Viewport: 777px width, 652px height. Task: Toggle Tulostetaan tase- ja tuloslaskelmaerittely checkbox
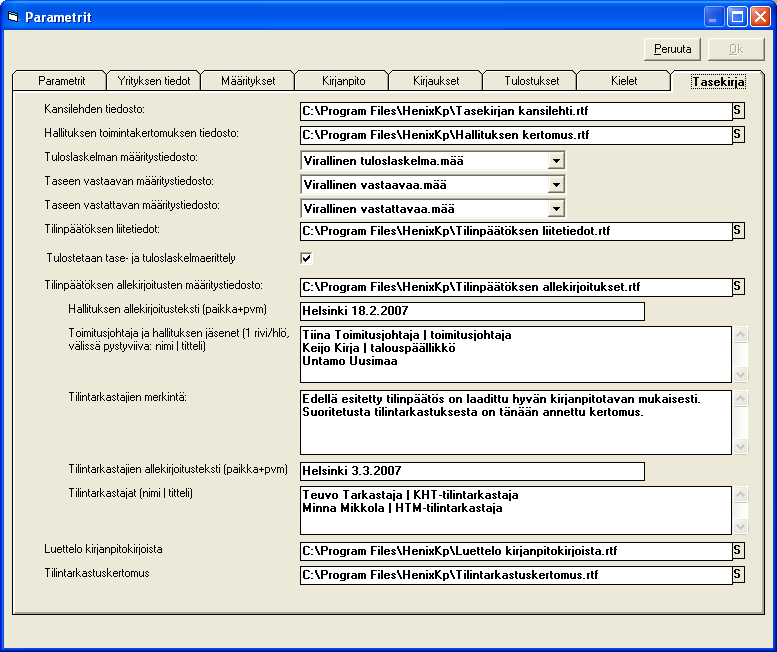pyautogui.click(x=306, y=258)
